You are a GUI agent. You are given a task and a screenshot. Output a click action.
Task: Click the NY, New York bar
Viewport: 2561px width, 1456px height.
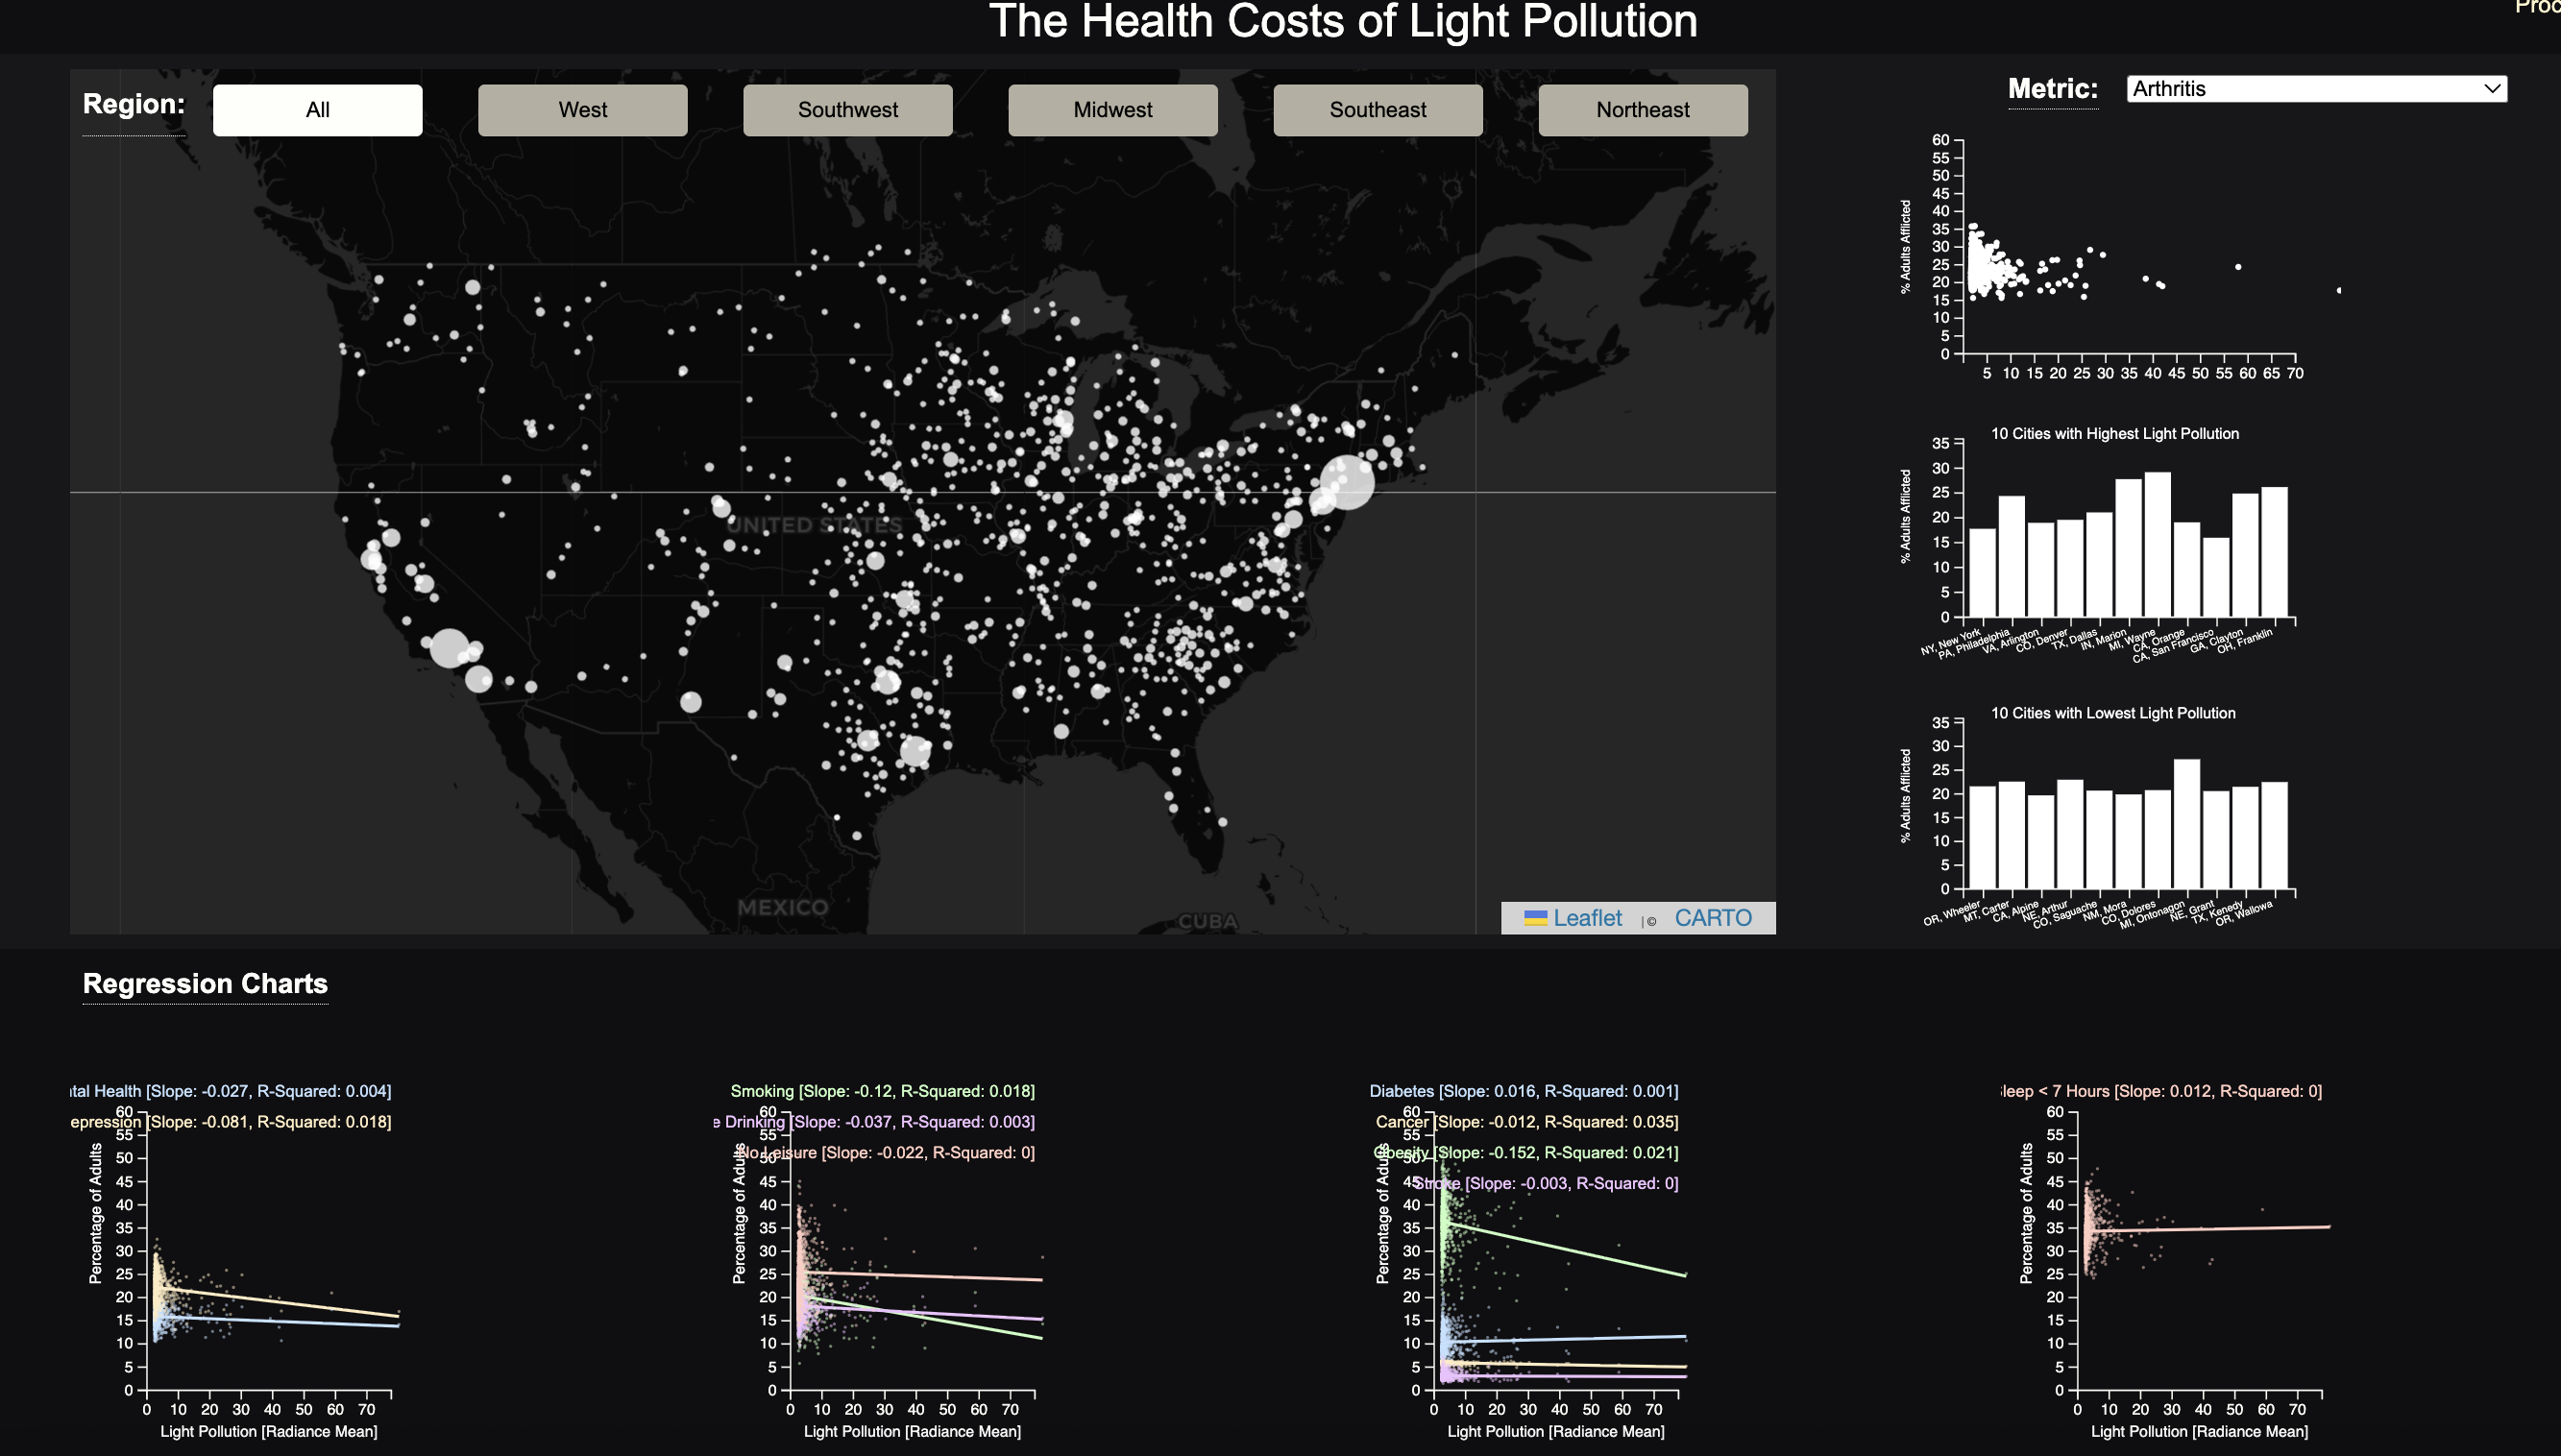click(1982, 572)
